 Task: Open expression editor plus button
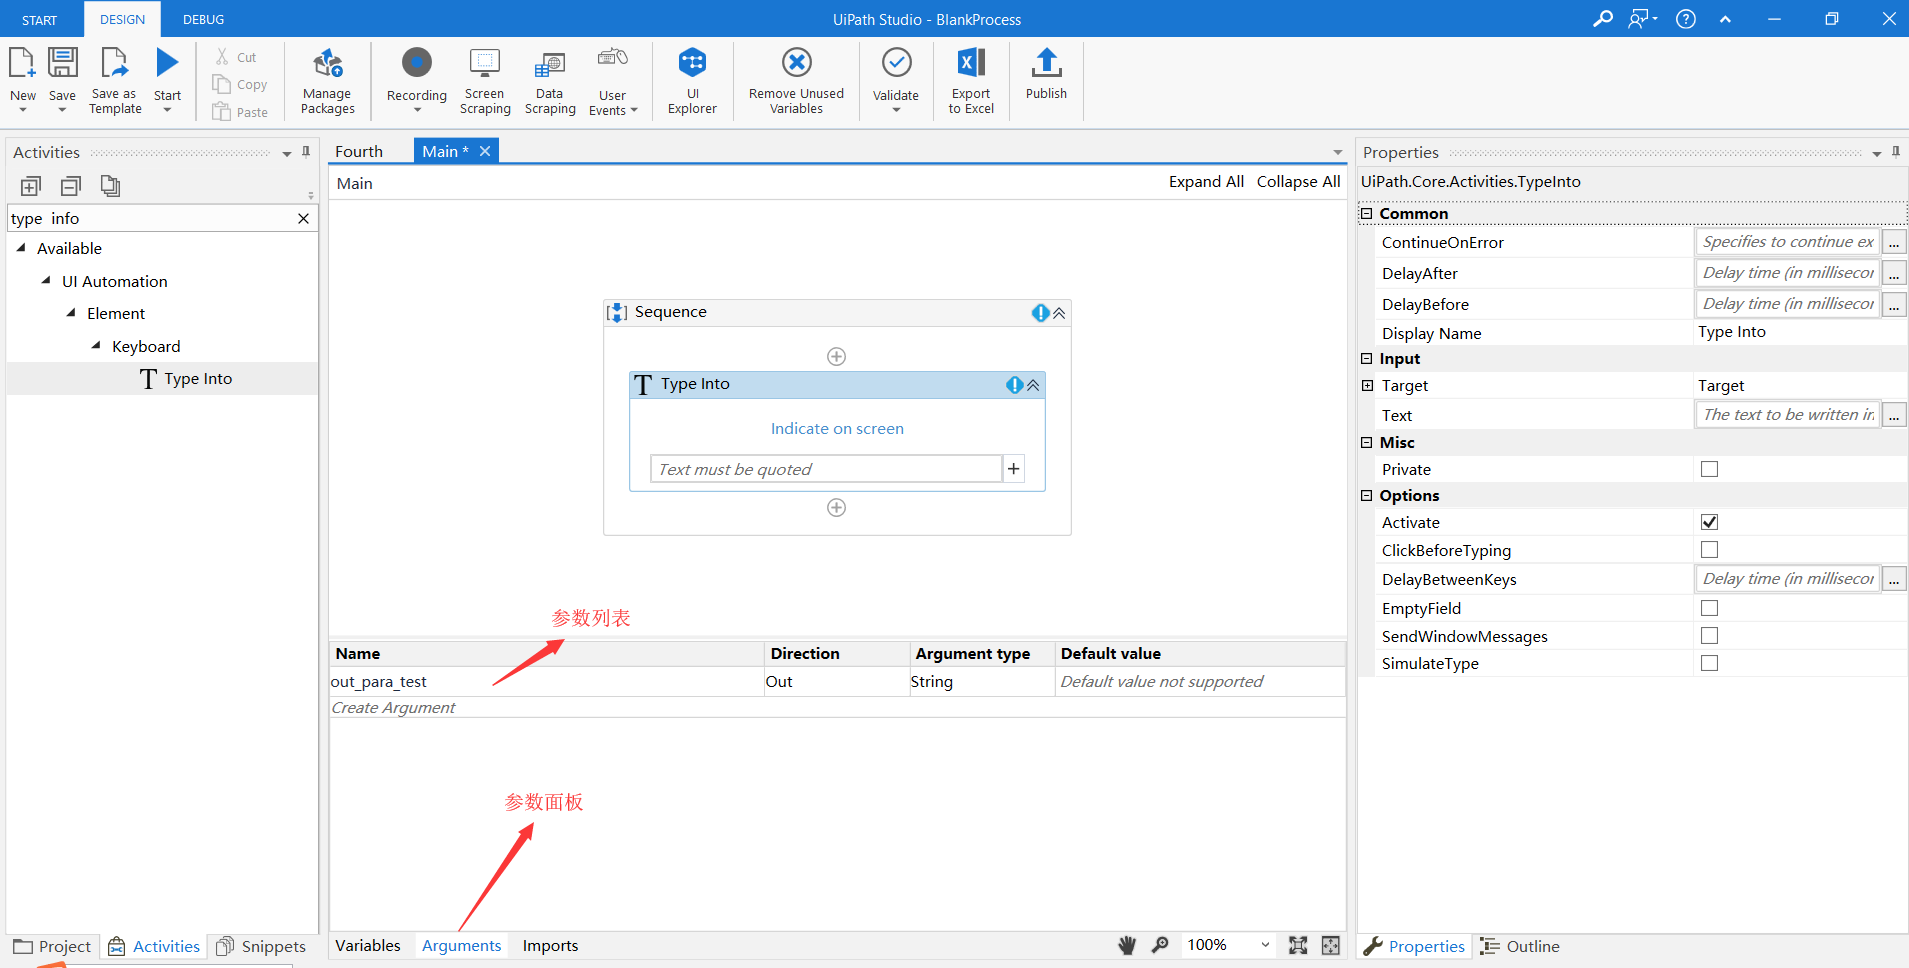pos(1014,469)
